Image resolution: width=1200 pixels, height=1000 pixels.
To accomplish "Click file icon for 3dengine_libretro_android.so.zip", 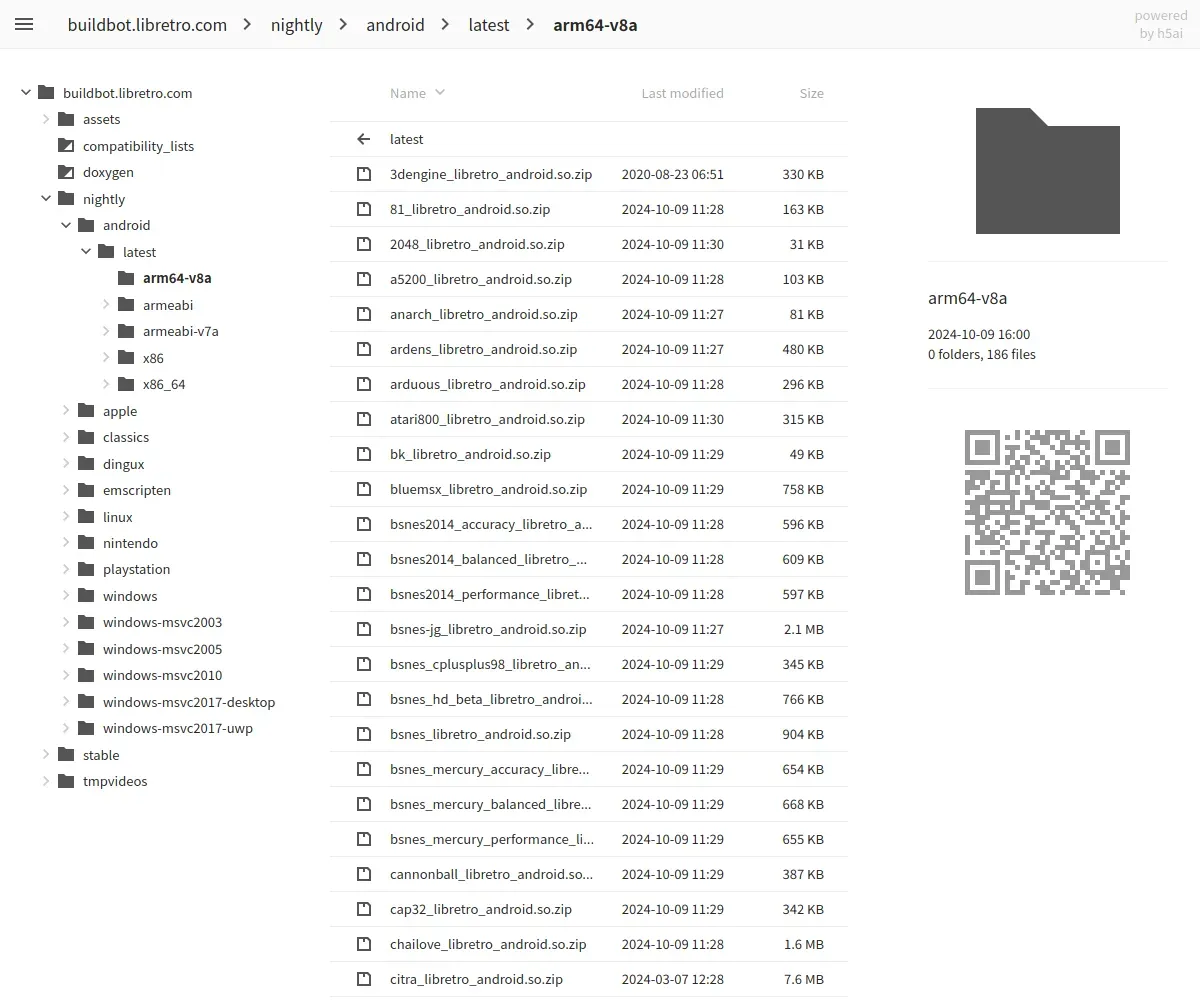I will (x=364, y=174).
